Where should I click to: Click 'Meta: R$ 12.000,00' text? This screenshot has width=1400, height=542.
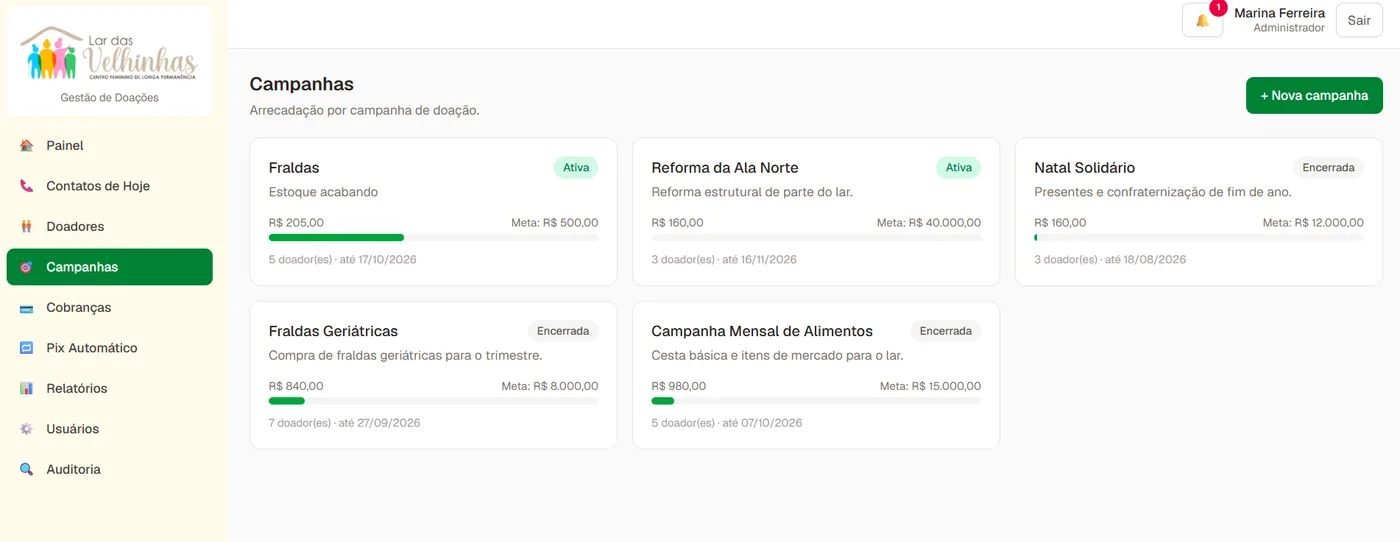point(1313,223)
